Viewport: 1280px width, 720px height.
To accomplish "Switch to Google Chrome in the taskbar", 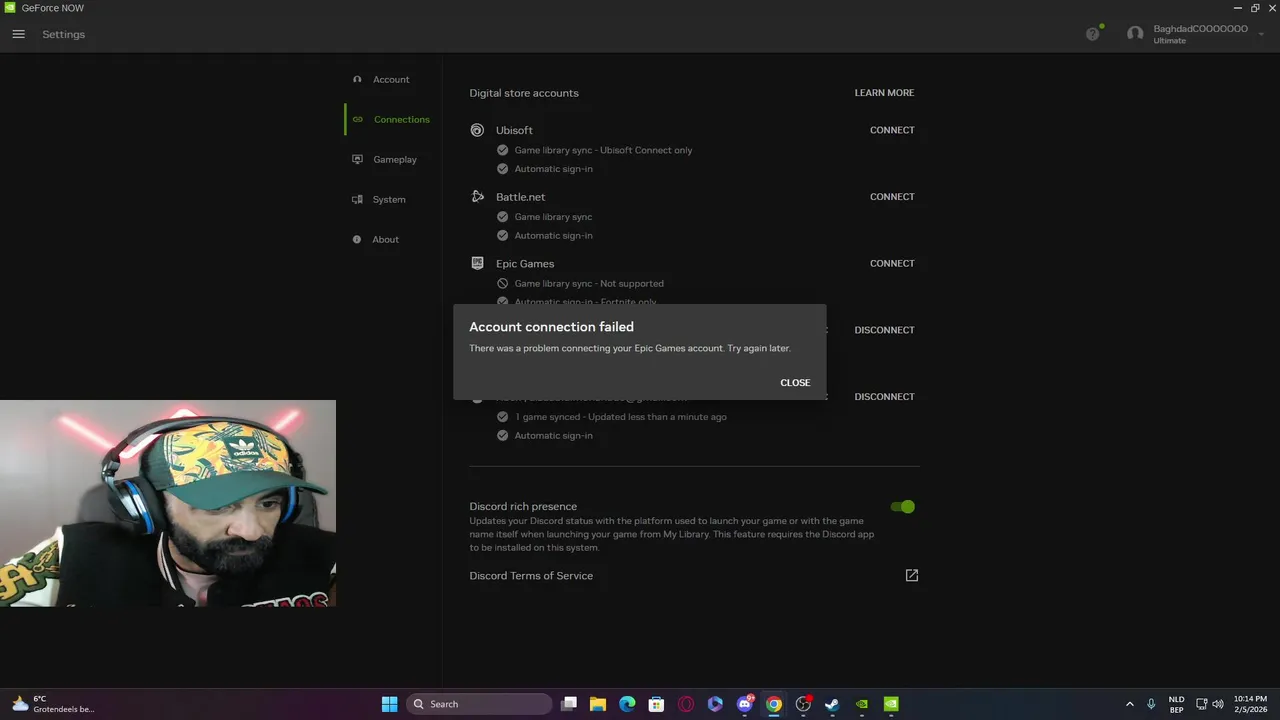I will tap(774, 704).
